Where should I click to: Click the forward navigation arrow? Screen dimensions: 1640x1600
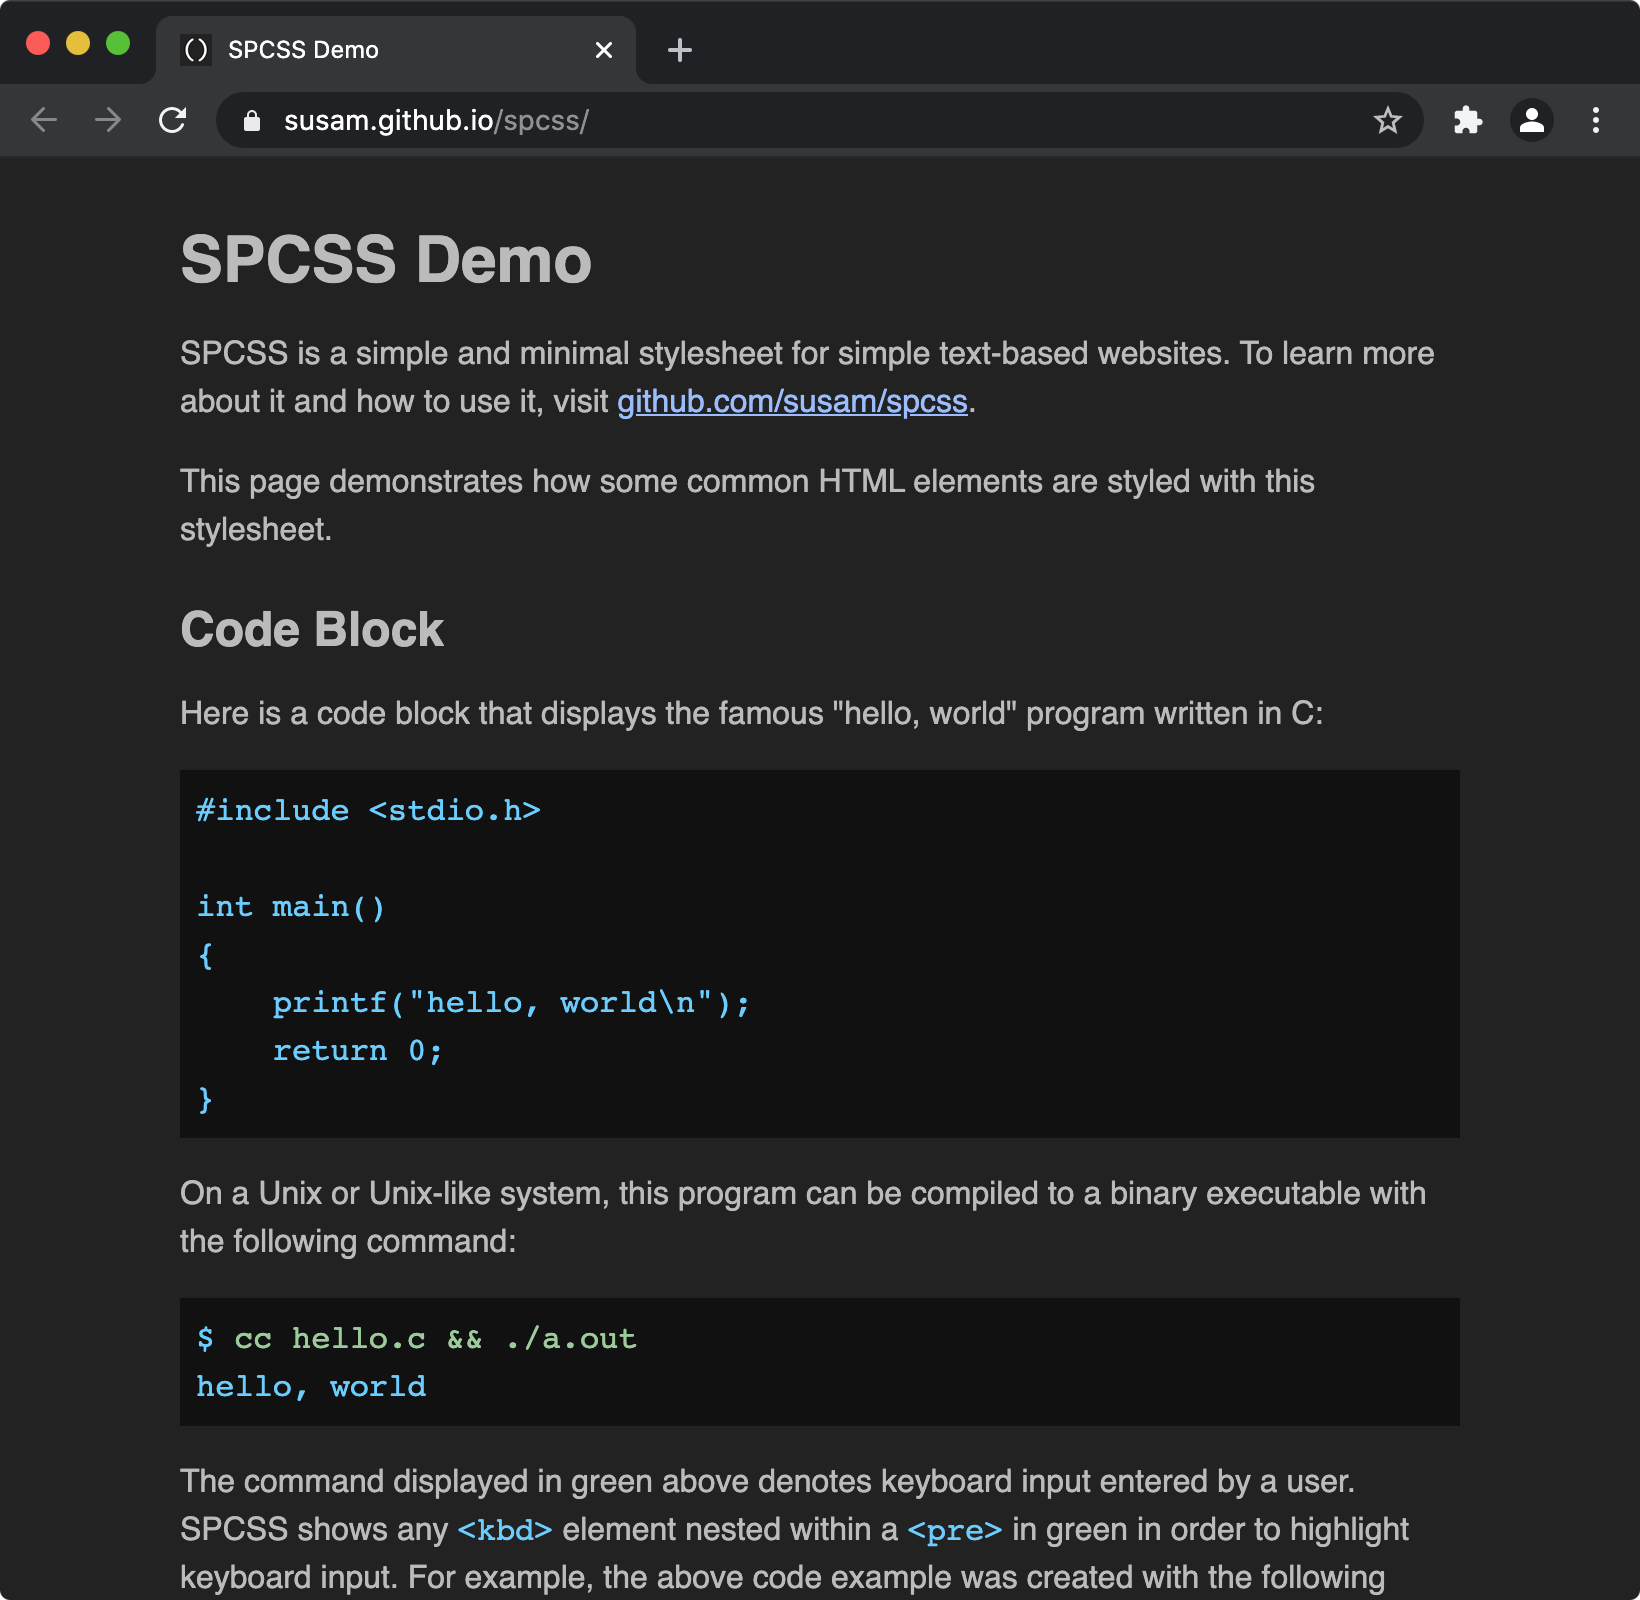[107, 120]
